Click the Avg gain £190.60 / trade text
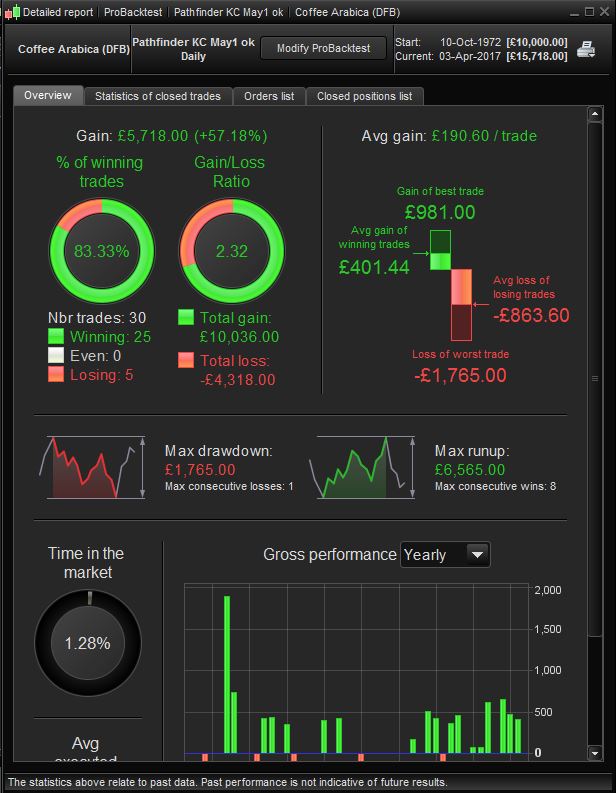The width and height of the screenshot is (616, 793). 449,136
